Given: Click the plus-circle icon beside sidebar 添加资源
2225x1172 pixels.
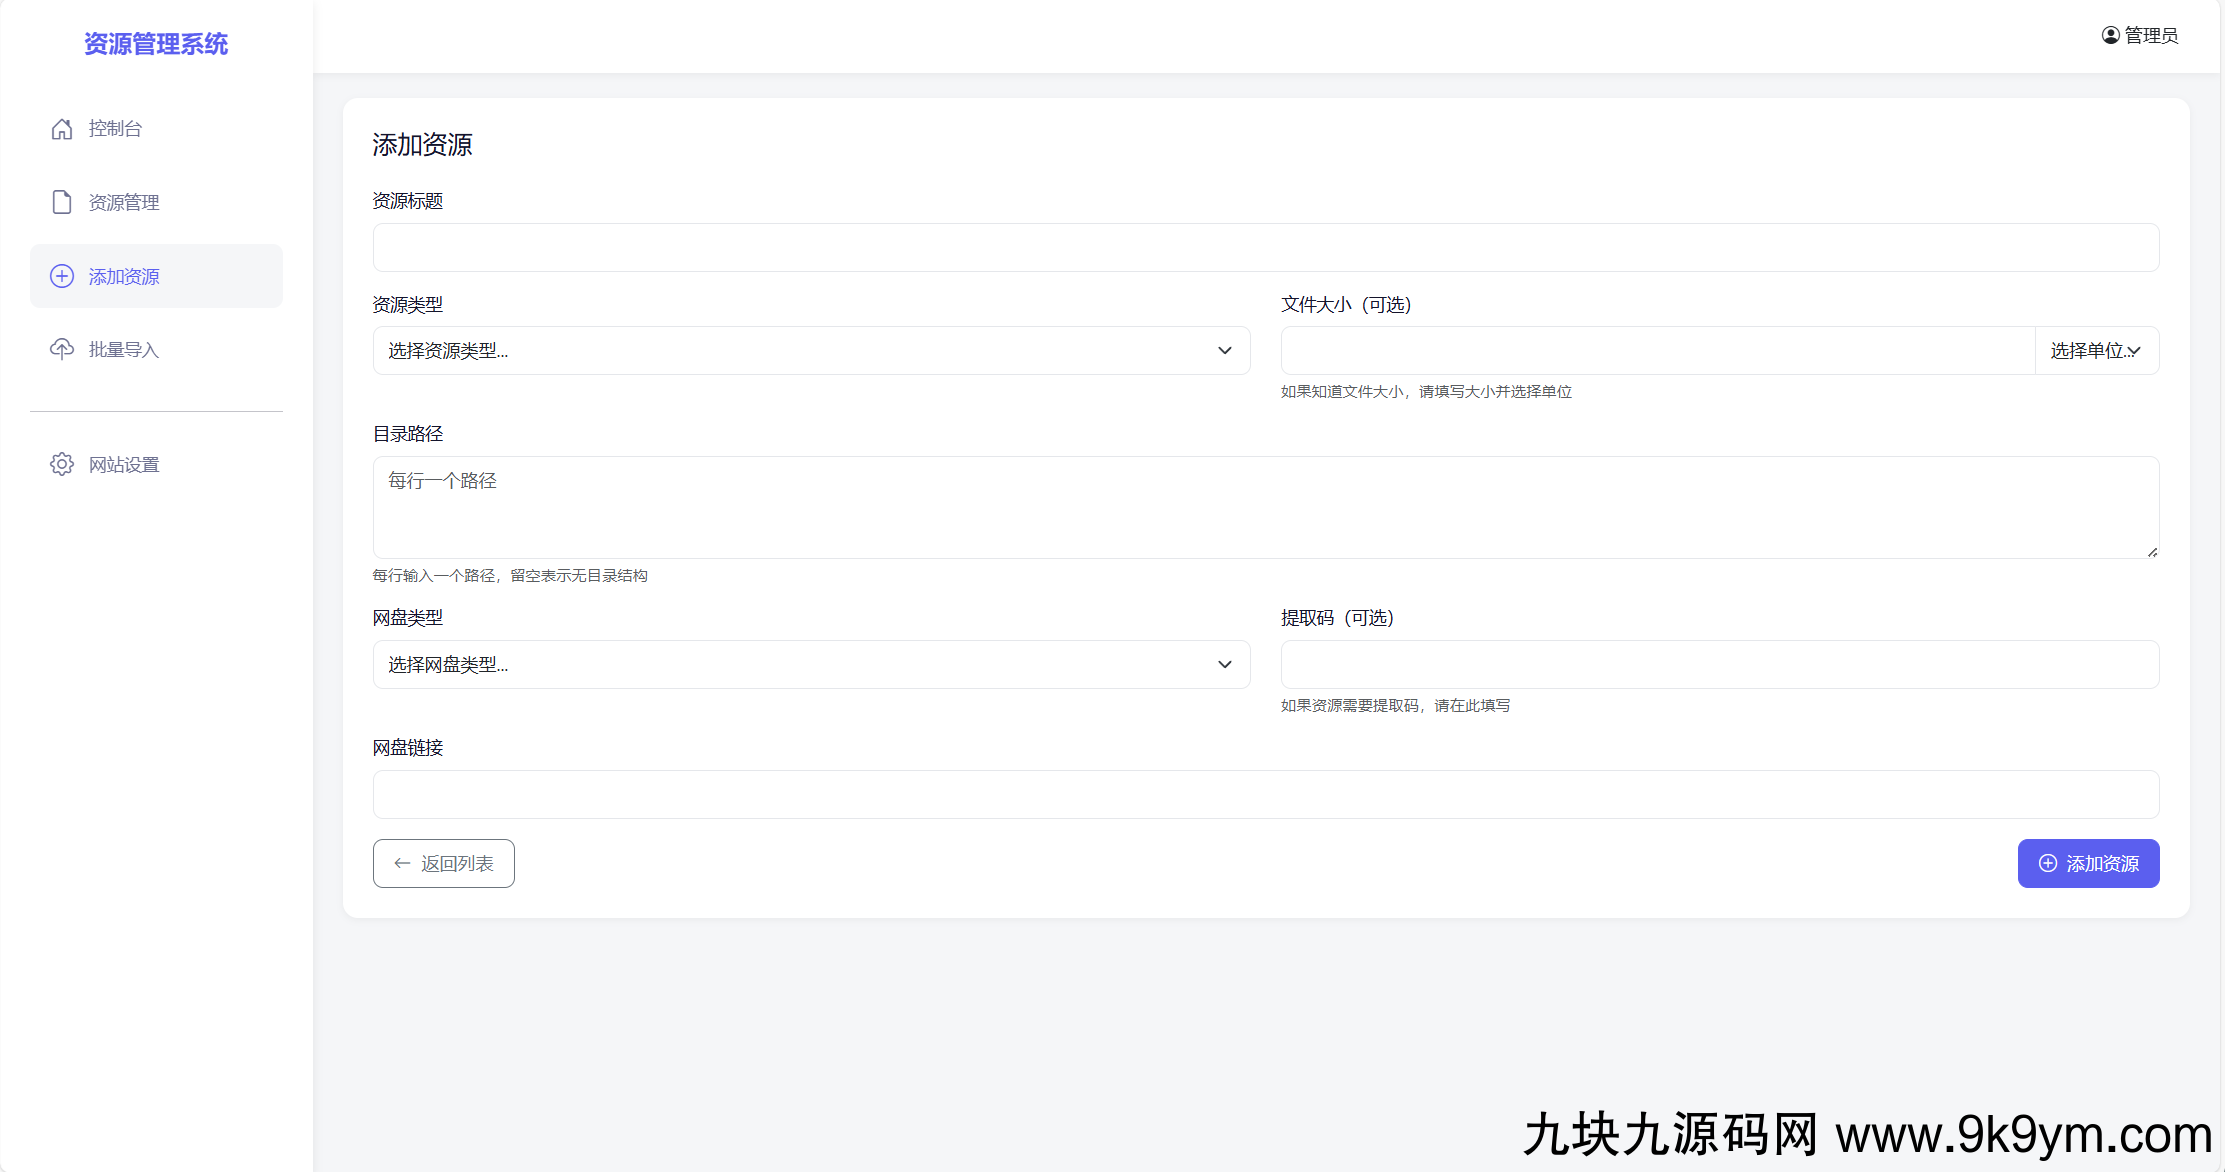Looking at the screenshot, I should 62,276.
